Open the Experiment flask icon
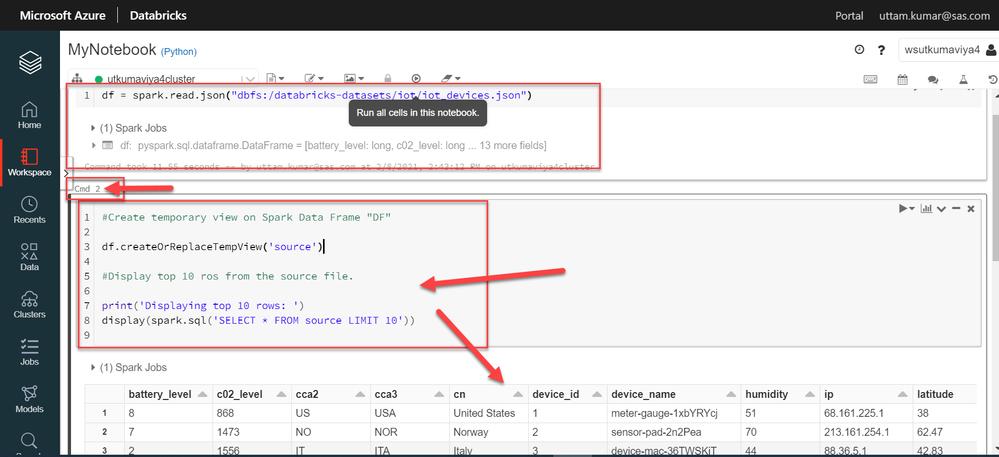 [963, 79]
